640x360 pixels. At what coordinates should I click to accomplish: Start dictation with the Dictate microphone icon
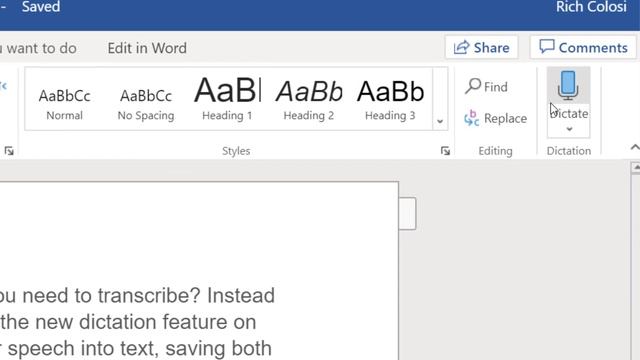pyautogui.click(x=568, y=85)
